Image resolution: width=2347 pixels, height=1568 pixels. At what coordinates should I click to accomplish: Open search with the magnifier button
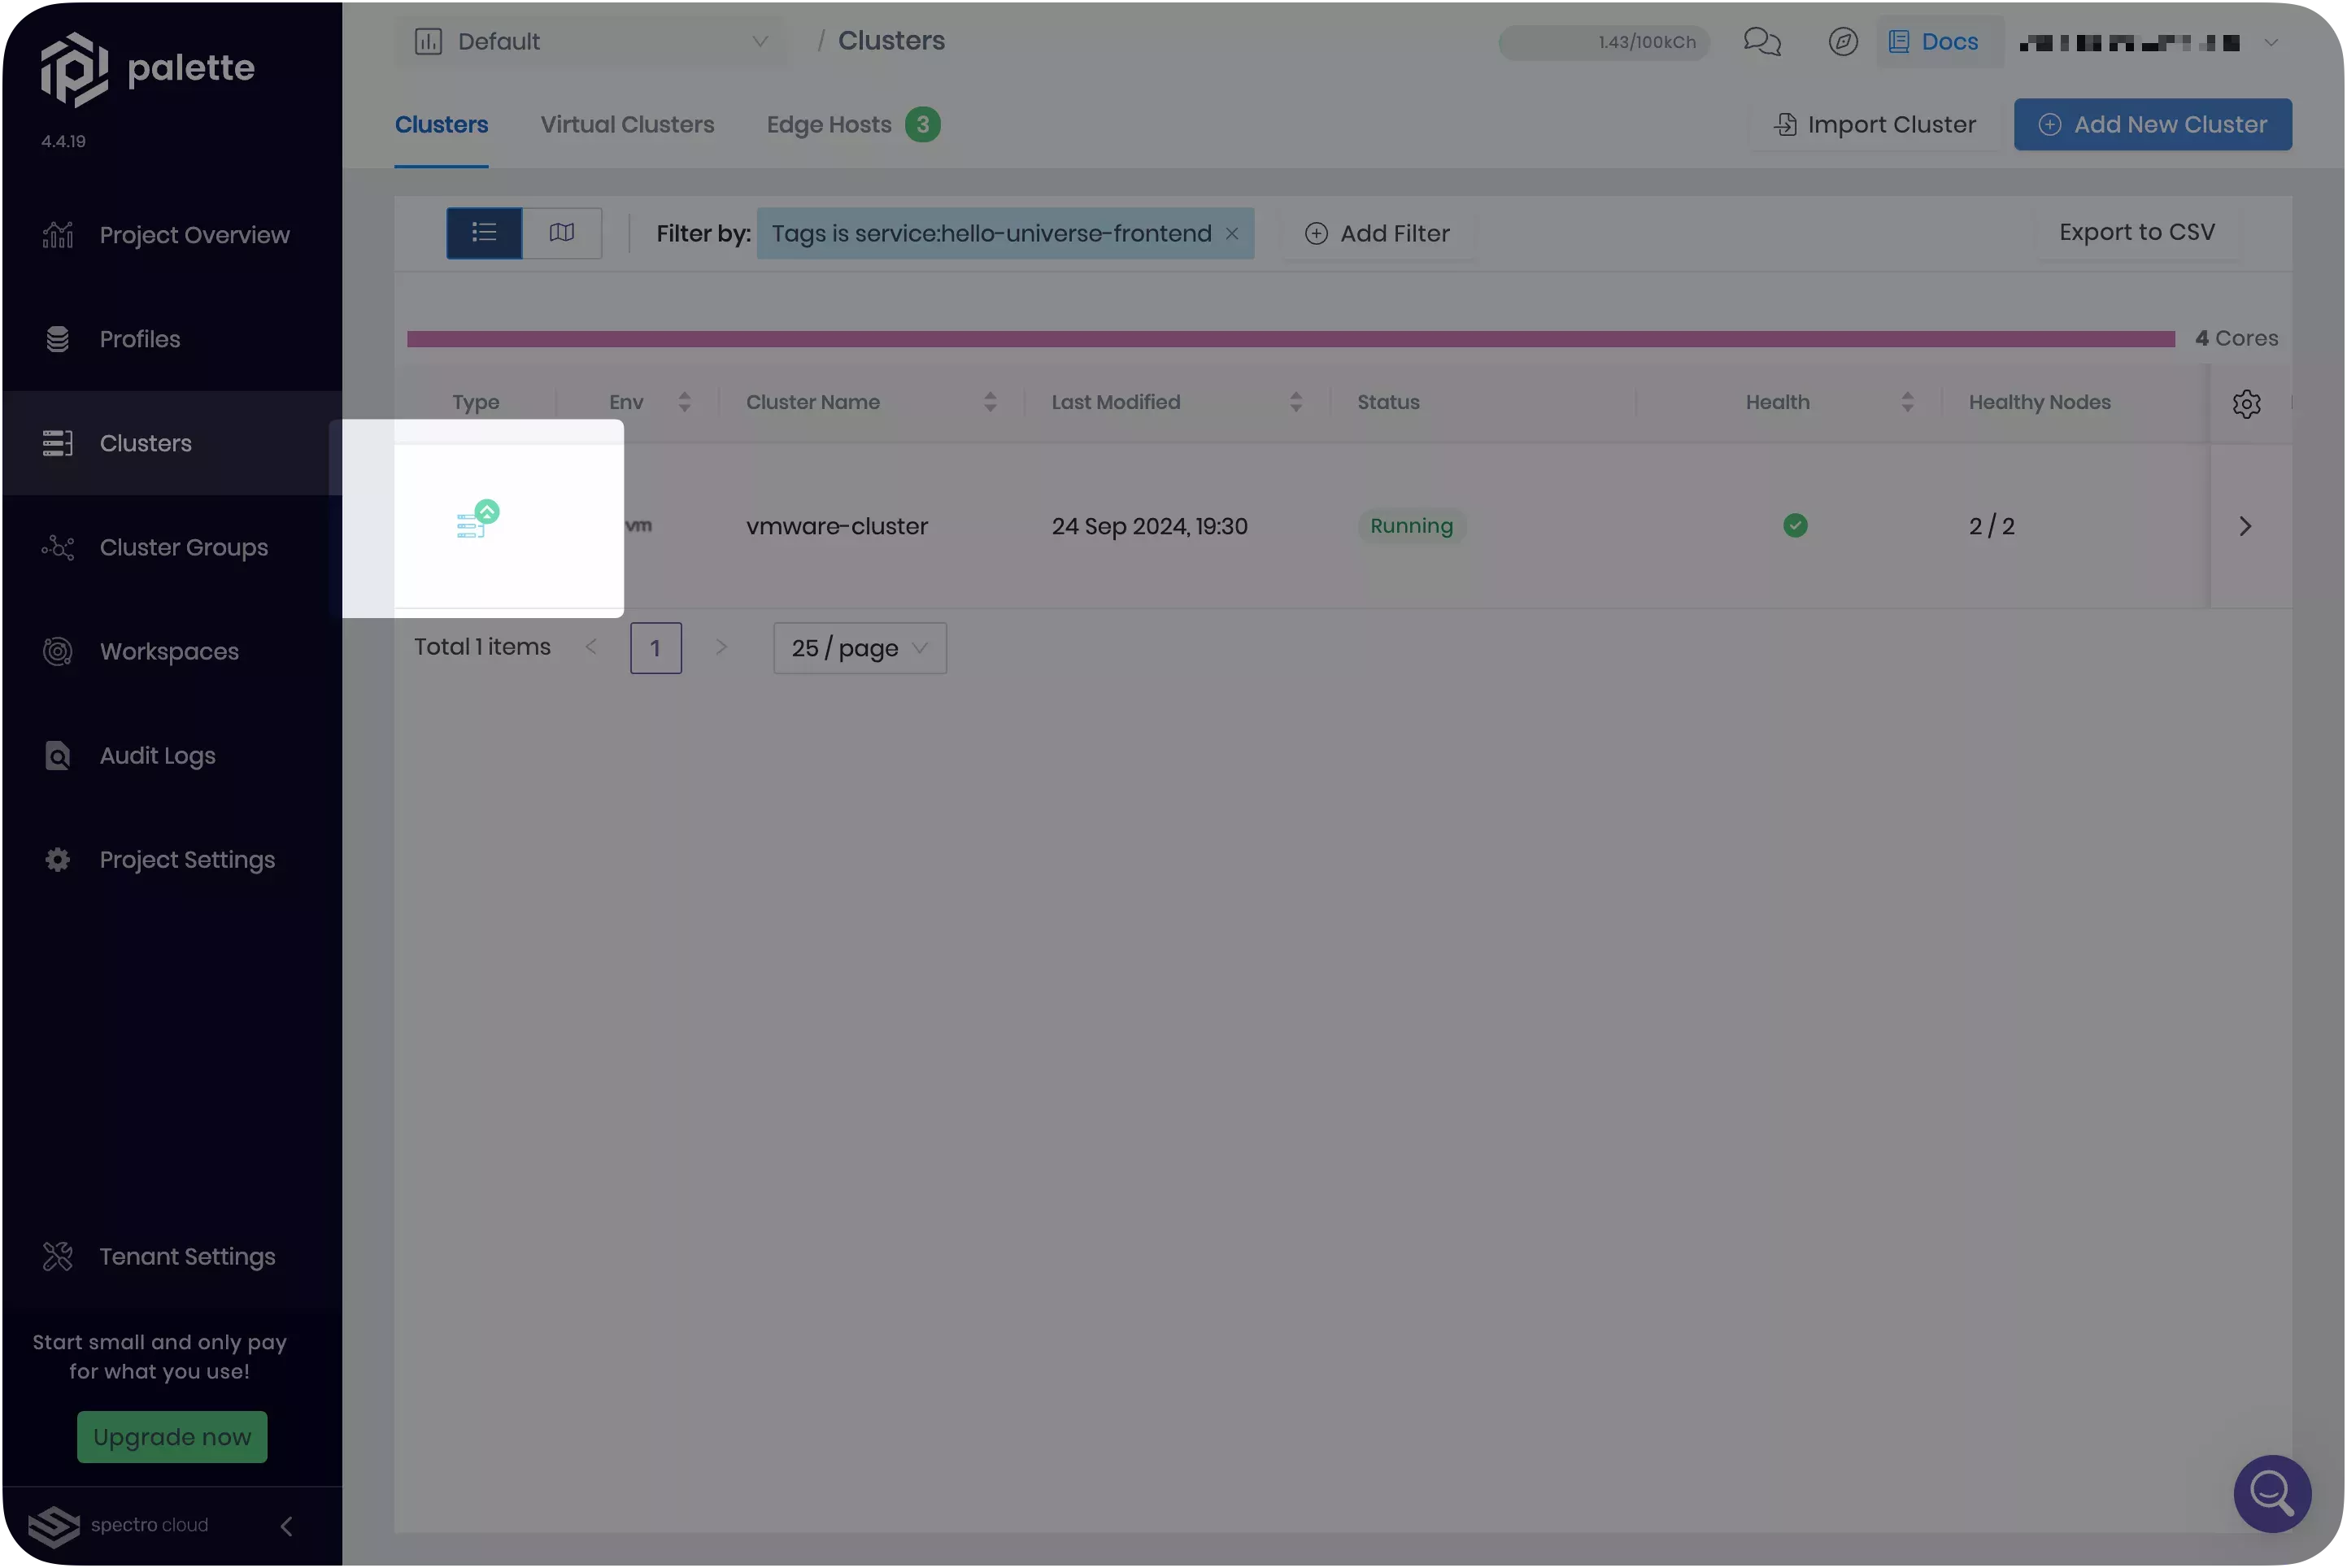click(x=2271, y=1494)
